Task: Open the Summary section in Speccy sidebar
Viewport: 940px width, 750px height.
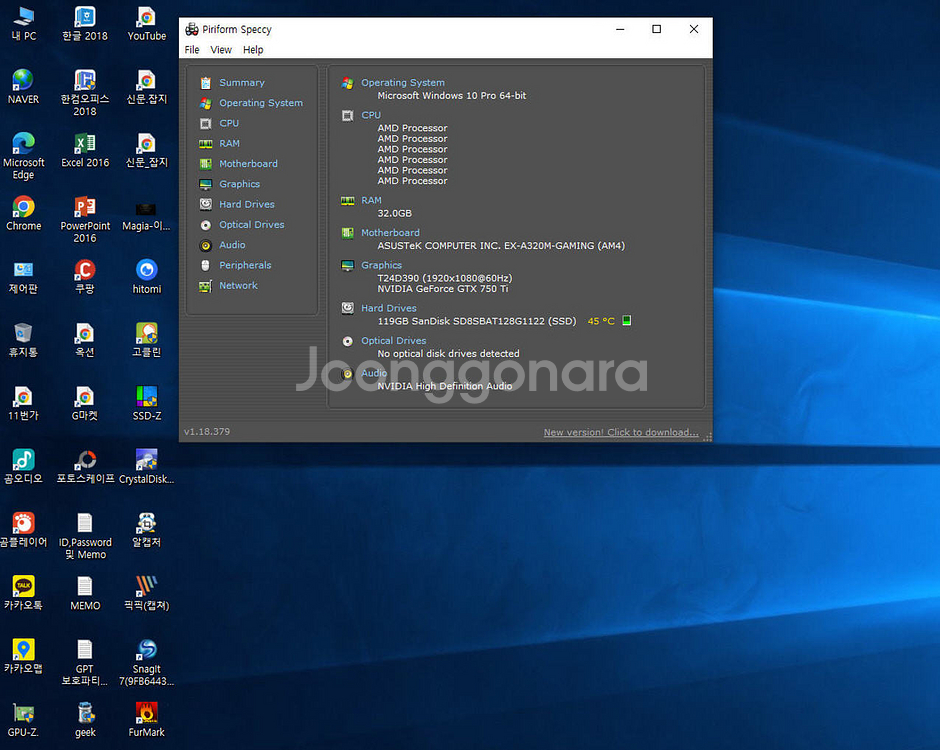Action: pos(242,83)
